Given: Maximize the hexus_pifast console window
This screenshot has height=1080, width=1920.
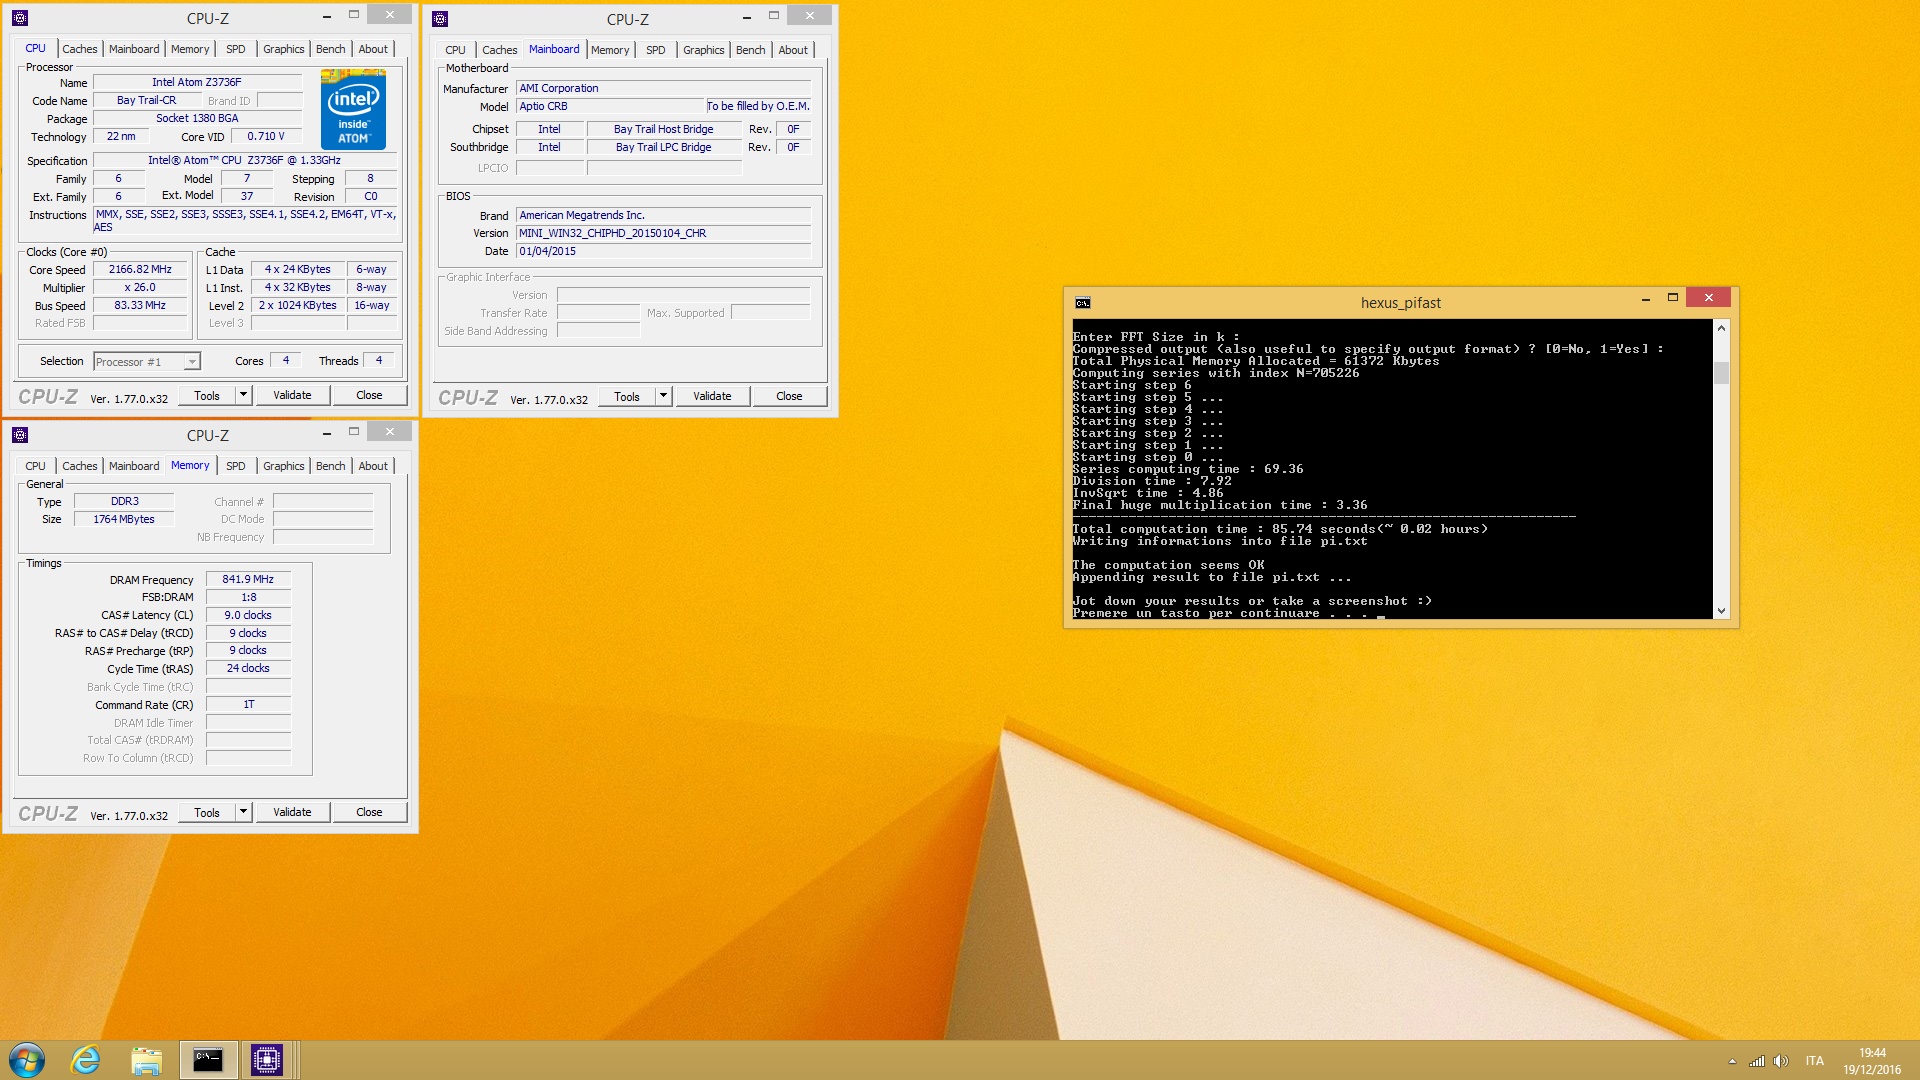Looking at the screenshot, I should [x=1672, y=298].
